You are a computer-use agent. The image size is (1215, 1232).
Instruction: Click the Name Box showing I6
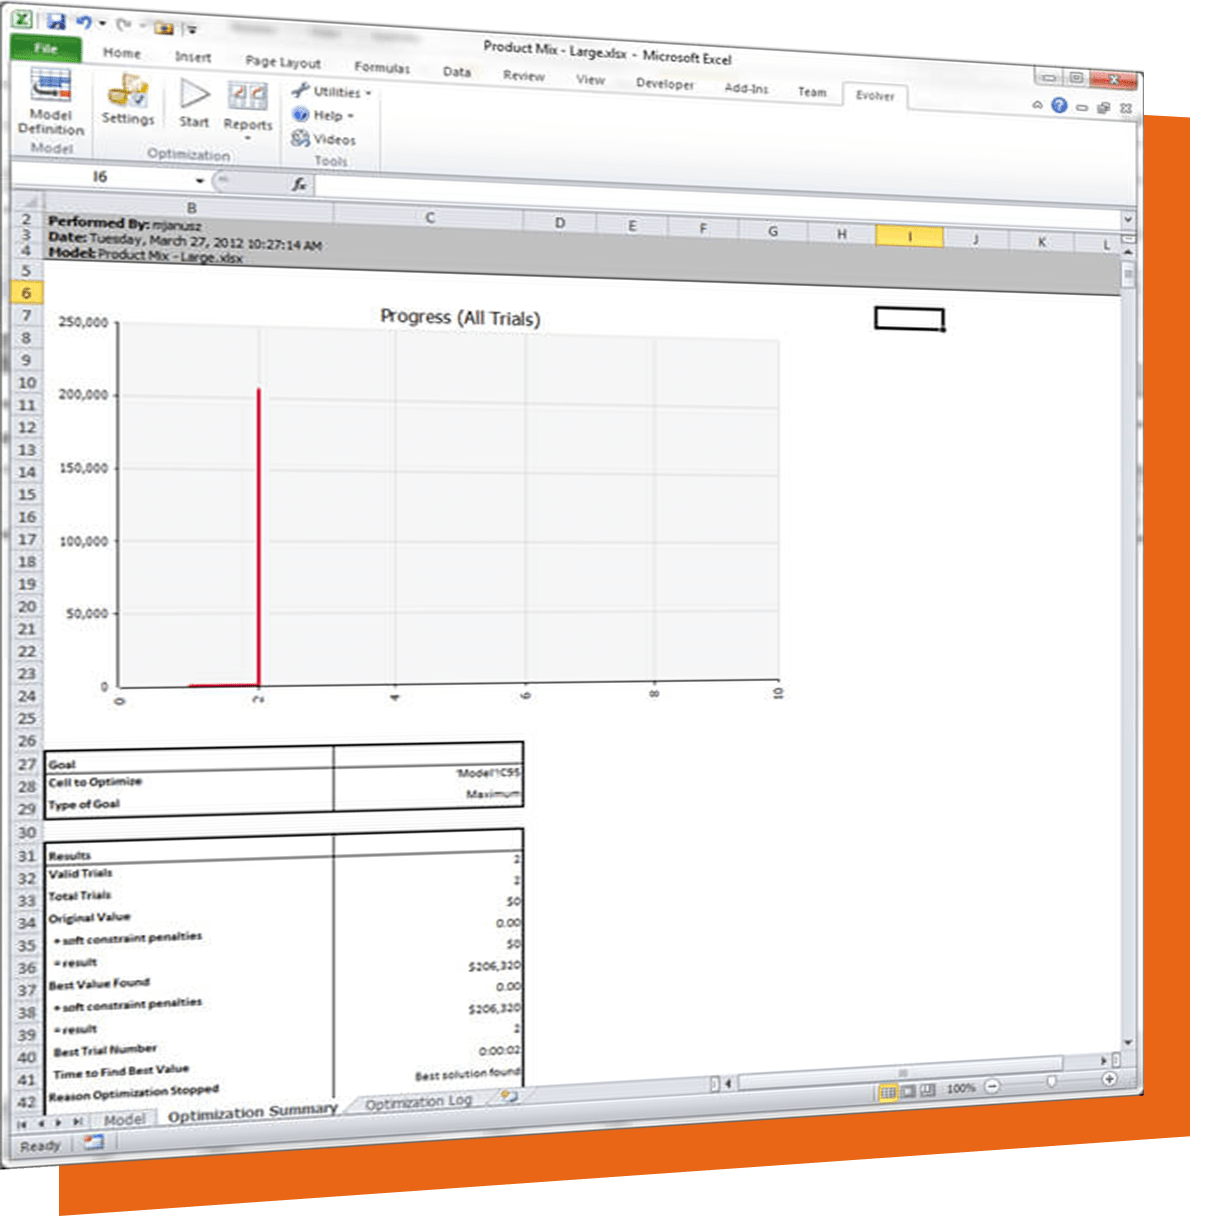100,177
